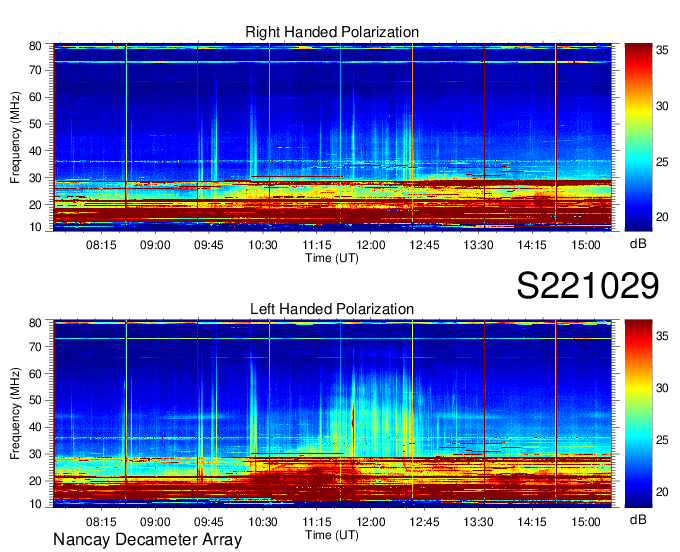
Task: Click the 20 tick on Right Handed color bar
Action: pyautogui.click(x=662, y=217)
